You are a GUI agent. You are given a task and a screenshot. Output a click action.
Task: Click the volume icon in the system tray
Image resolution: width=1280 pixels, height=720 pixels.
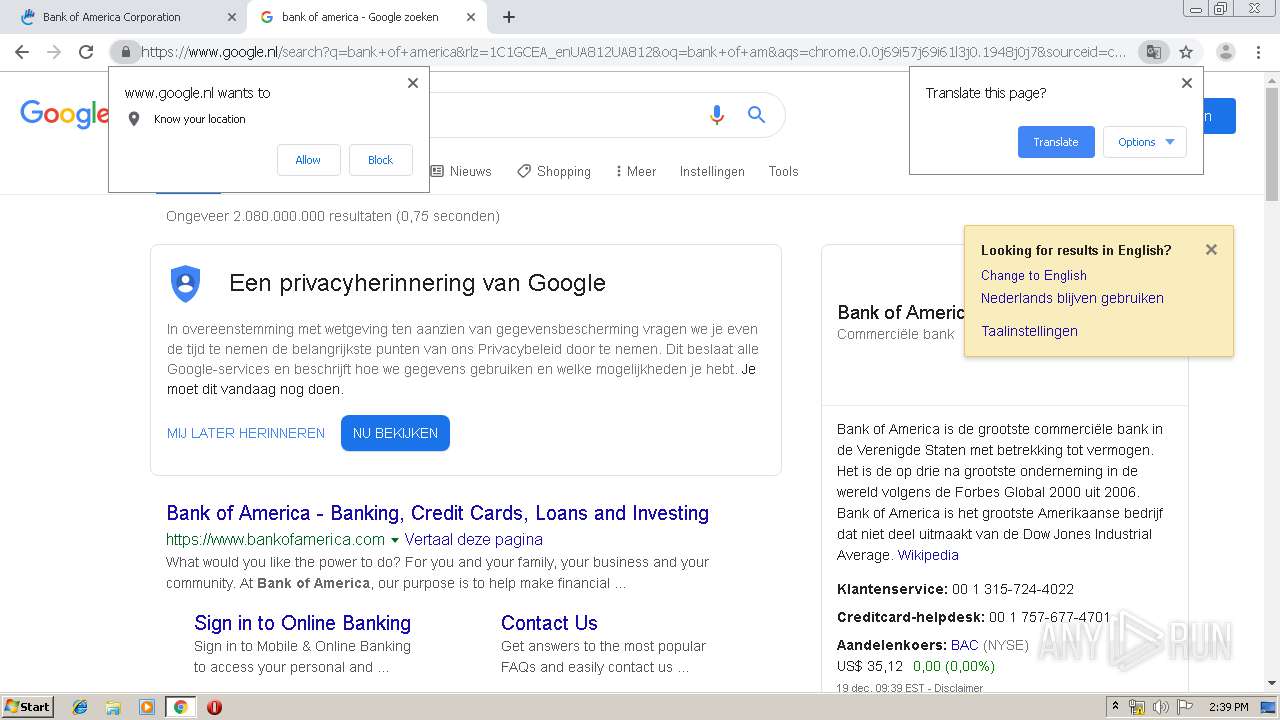point(1160,707)
